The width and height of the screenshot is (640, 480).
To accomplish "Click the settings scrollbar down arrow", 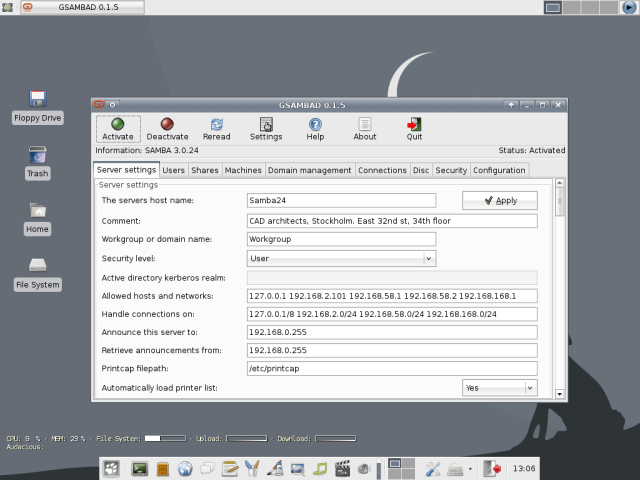I will pyautogui.click(x=559, y=394).
